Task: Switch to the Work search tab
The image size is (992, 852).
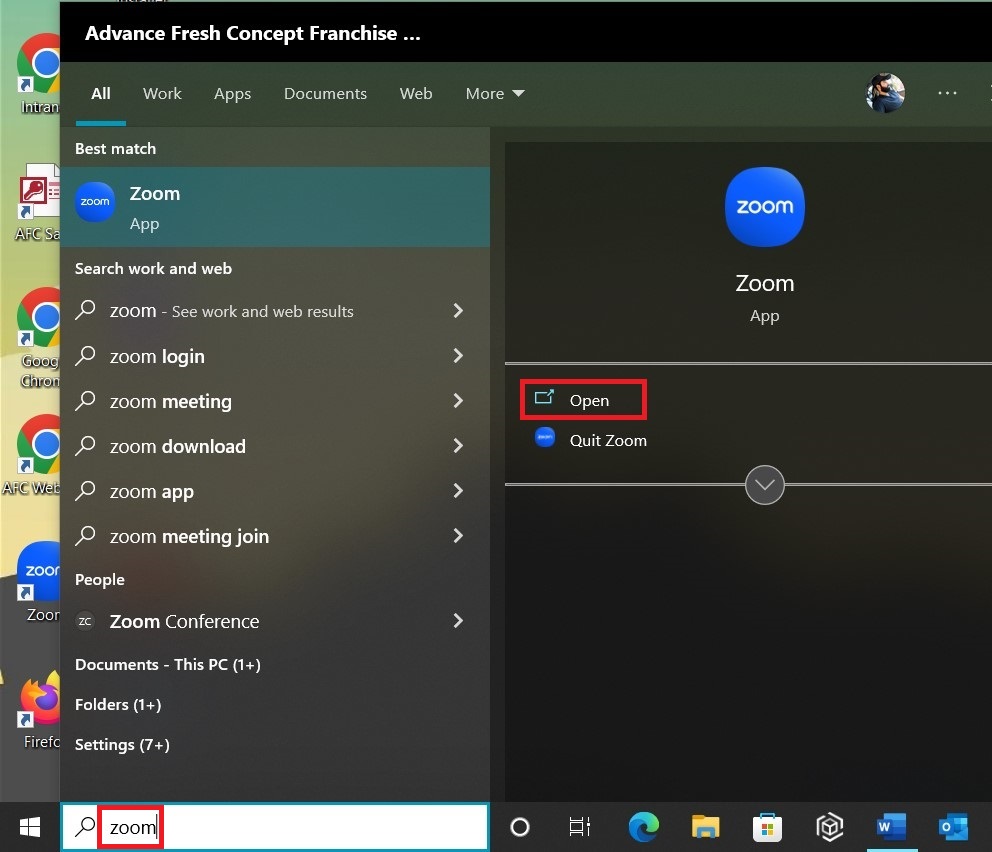Action: 162,94
